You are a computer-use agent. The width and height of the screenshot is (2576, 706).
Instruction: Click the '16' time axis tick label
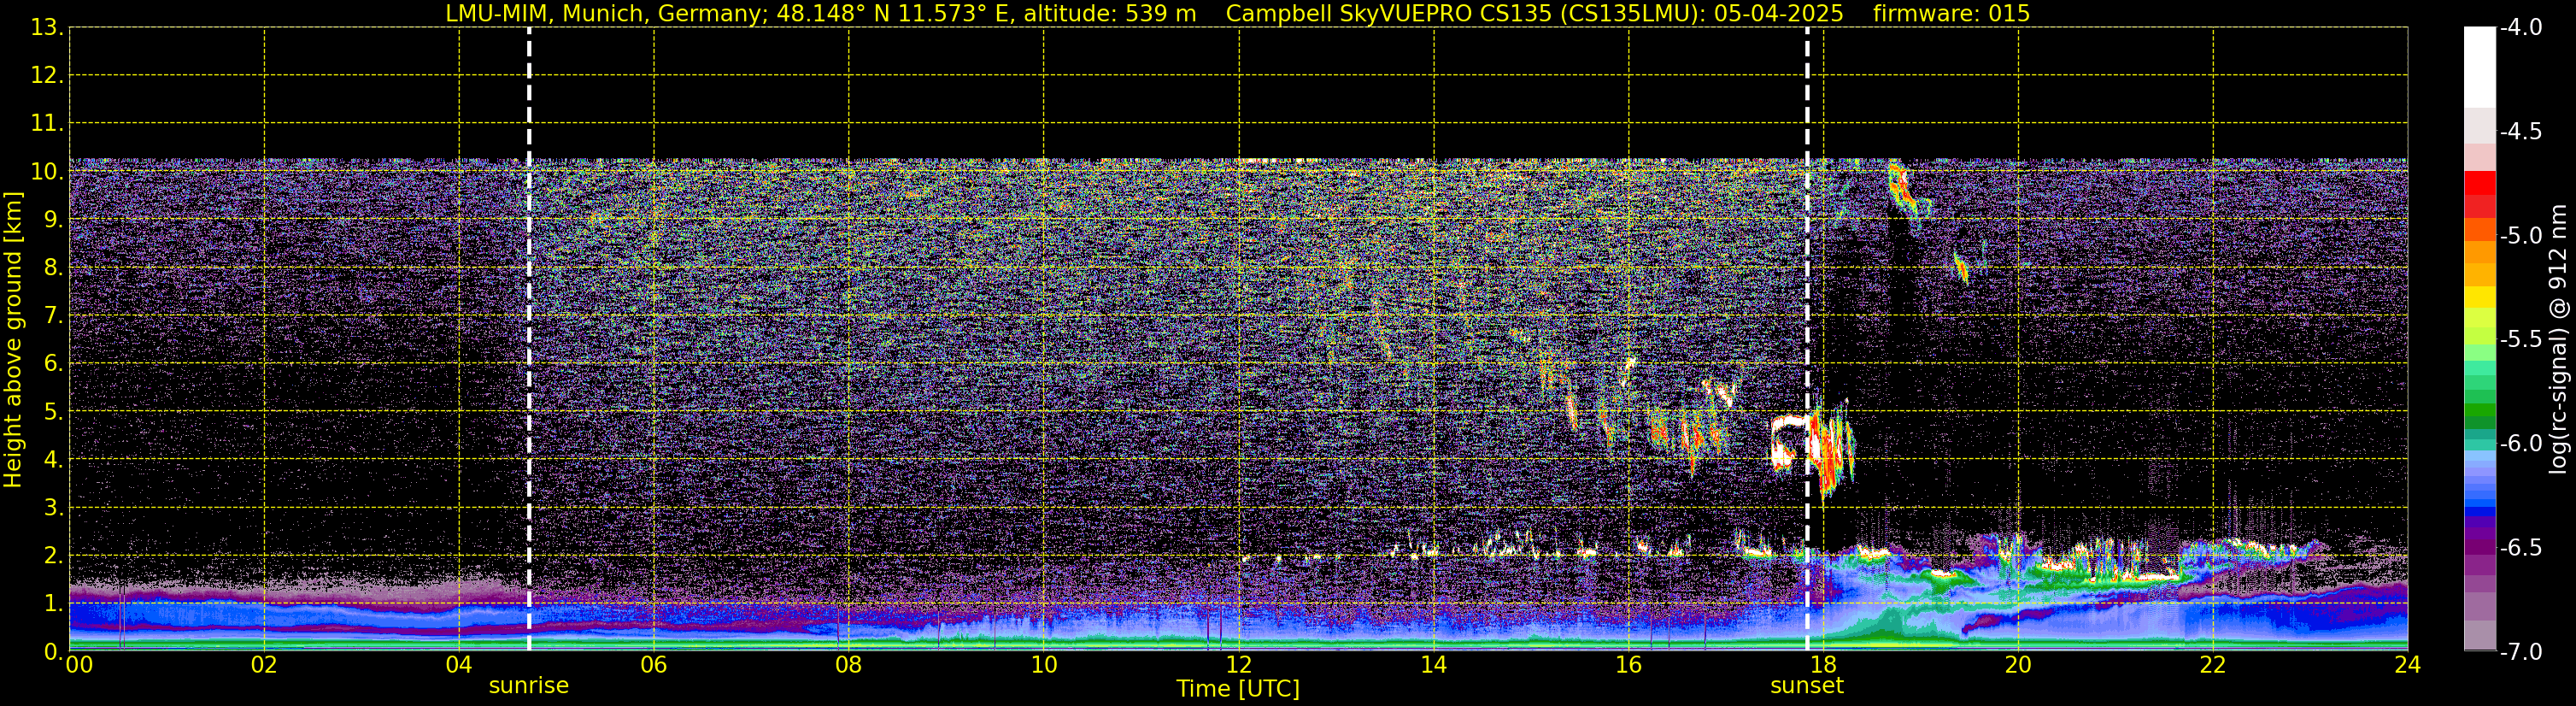1628,665
